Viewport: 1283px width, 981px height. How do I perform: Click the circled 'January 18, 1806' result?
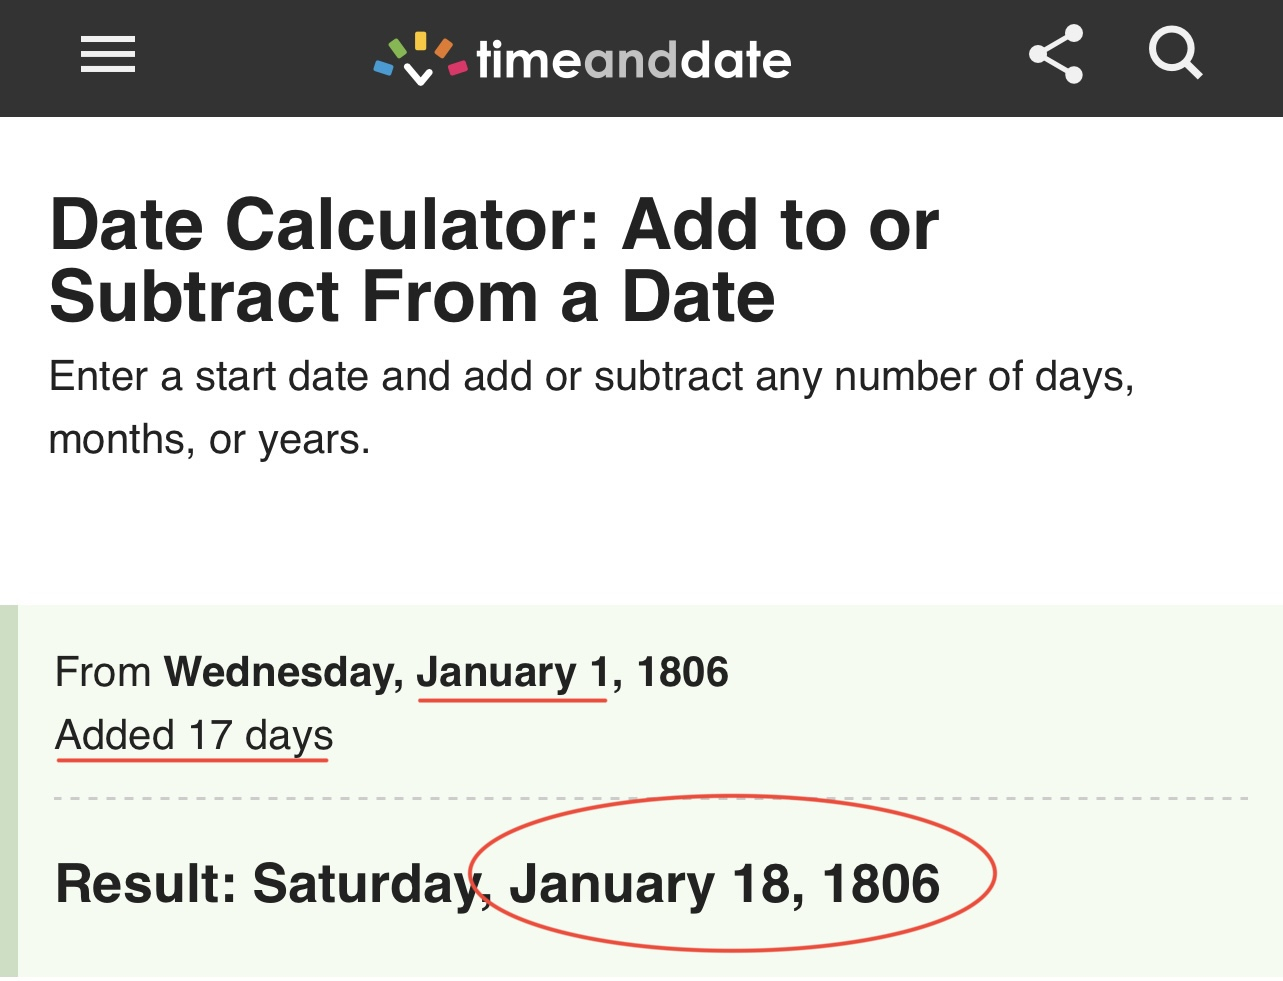click(724, 884)
